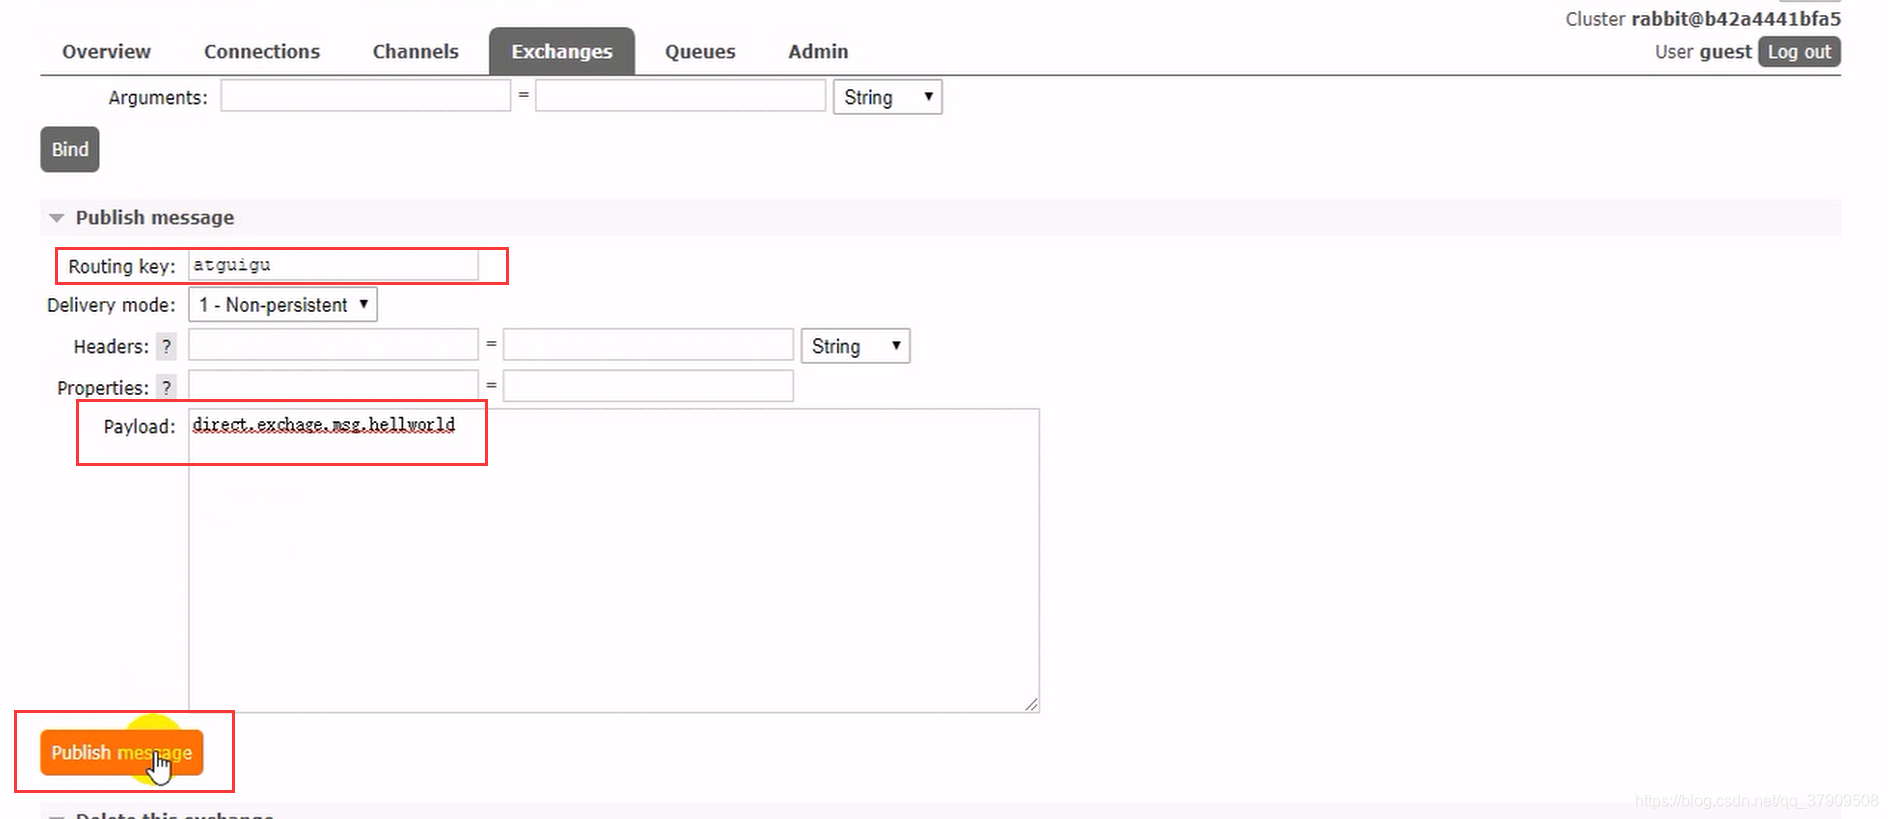Click the Payload textarea resize handle
Viewport: 1888px width, 819px height.
[x=1031, y=704]
